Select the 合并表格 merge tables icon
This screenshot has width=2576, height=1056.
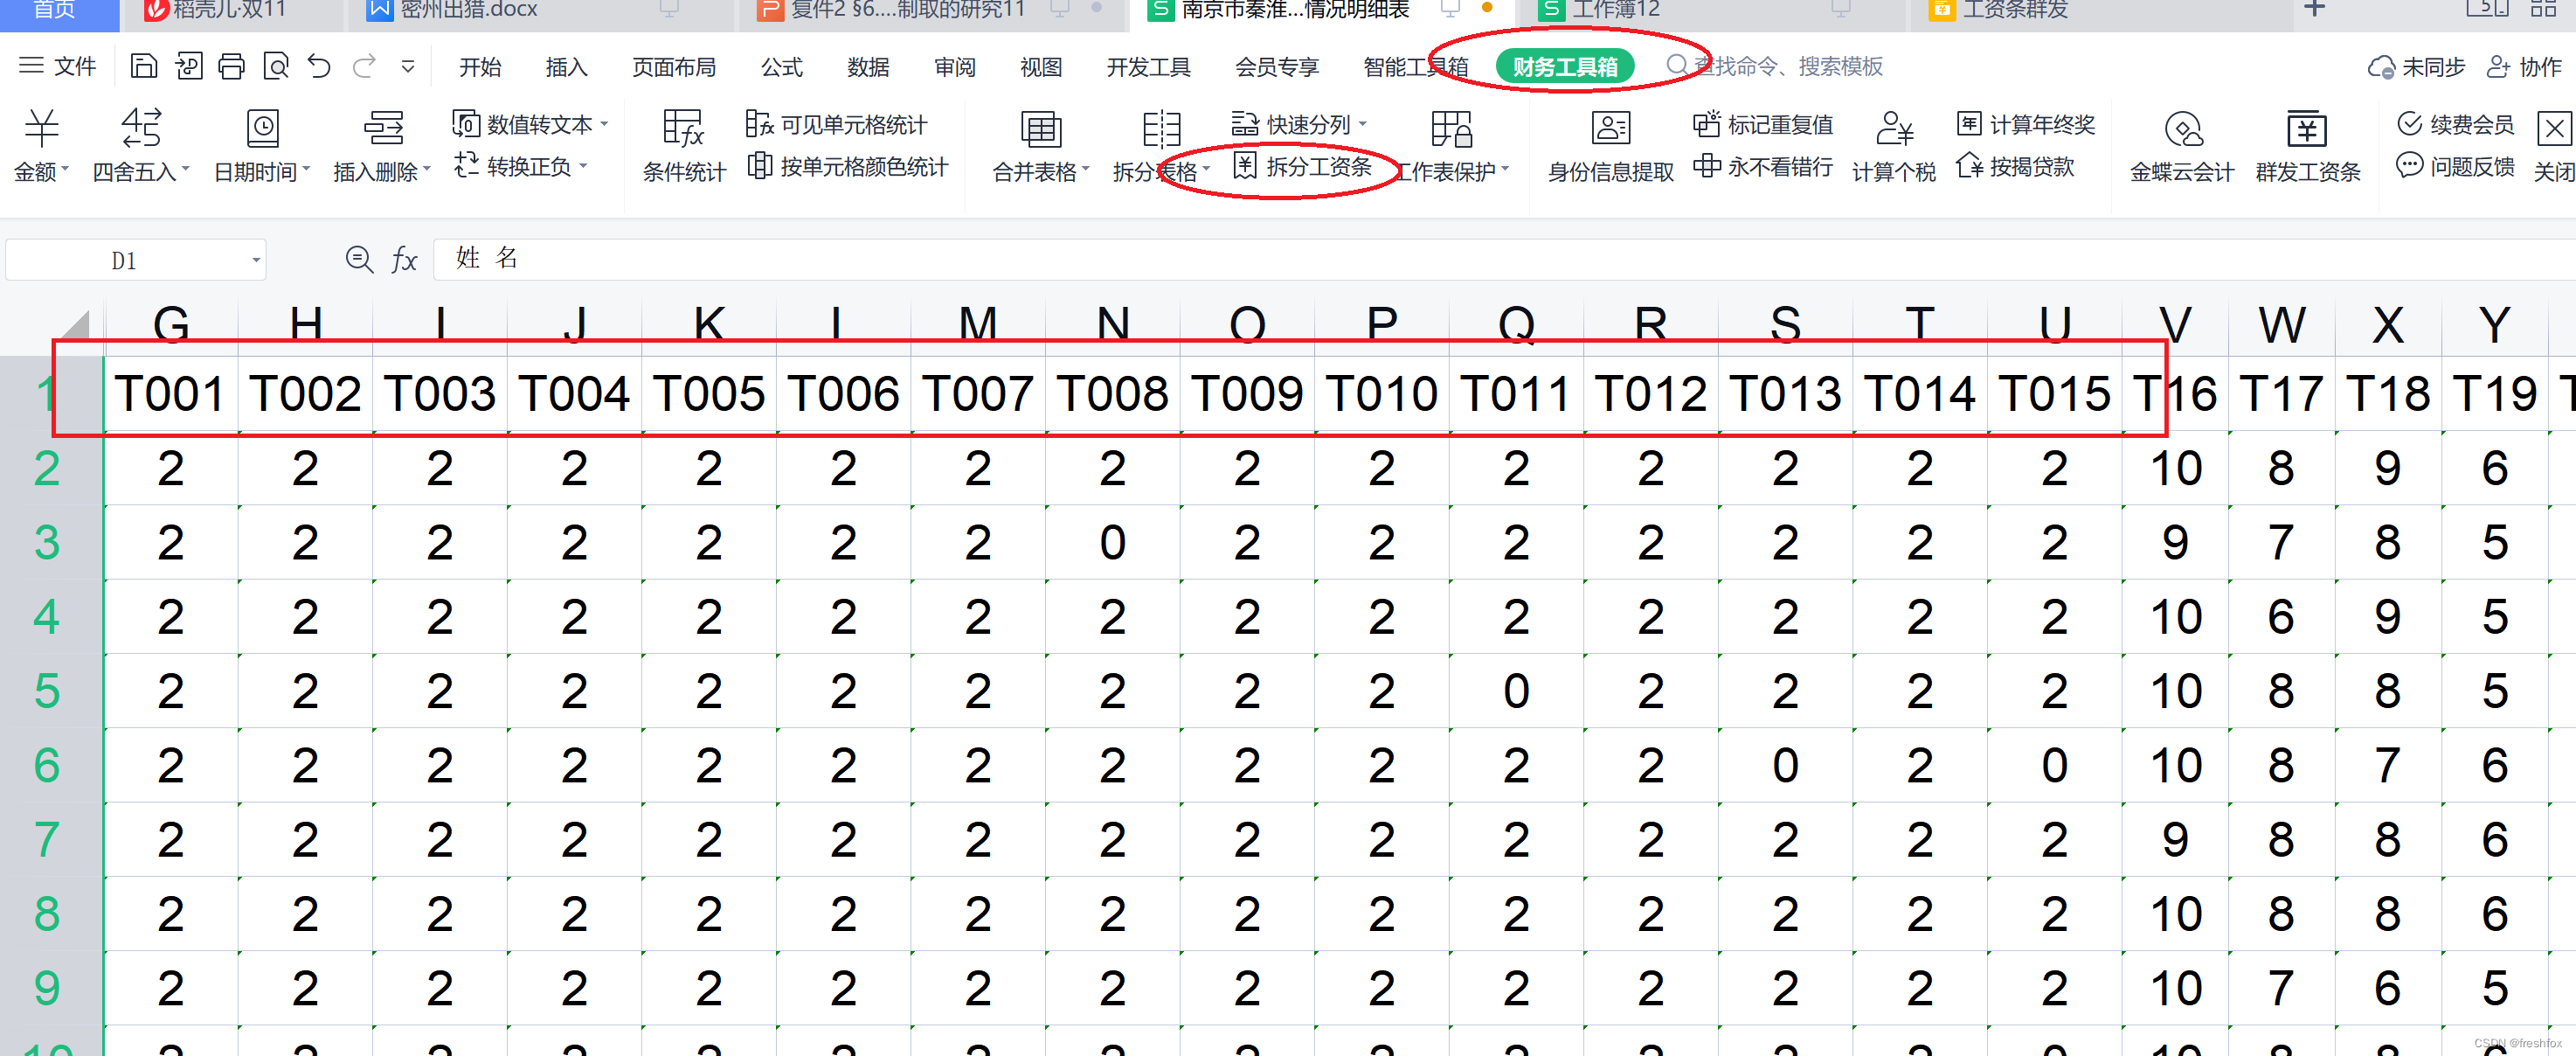pos(1040,129)
